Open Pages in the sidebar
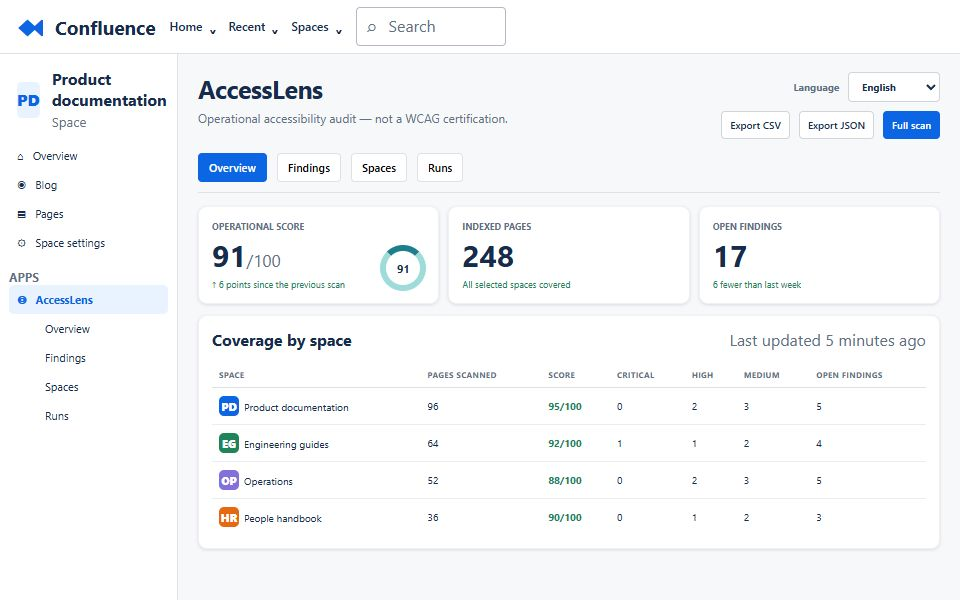Viewport: 960px width, 600px height. (x=88, y=214)
